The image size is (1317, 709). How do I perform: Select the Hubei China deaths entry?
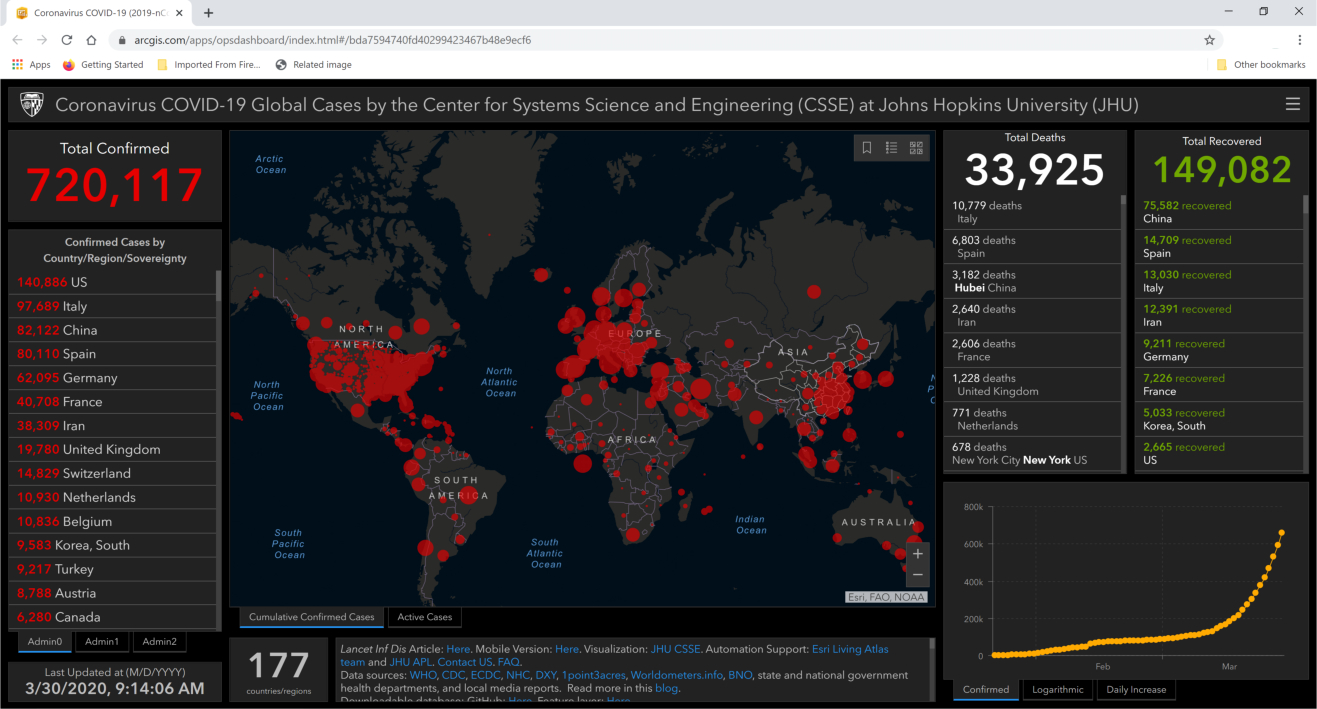coord(1032,281)
